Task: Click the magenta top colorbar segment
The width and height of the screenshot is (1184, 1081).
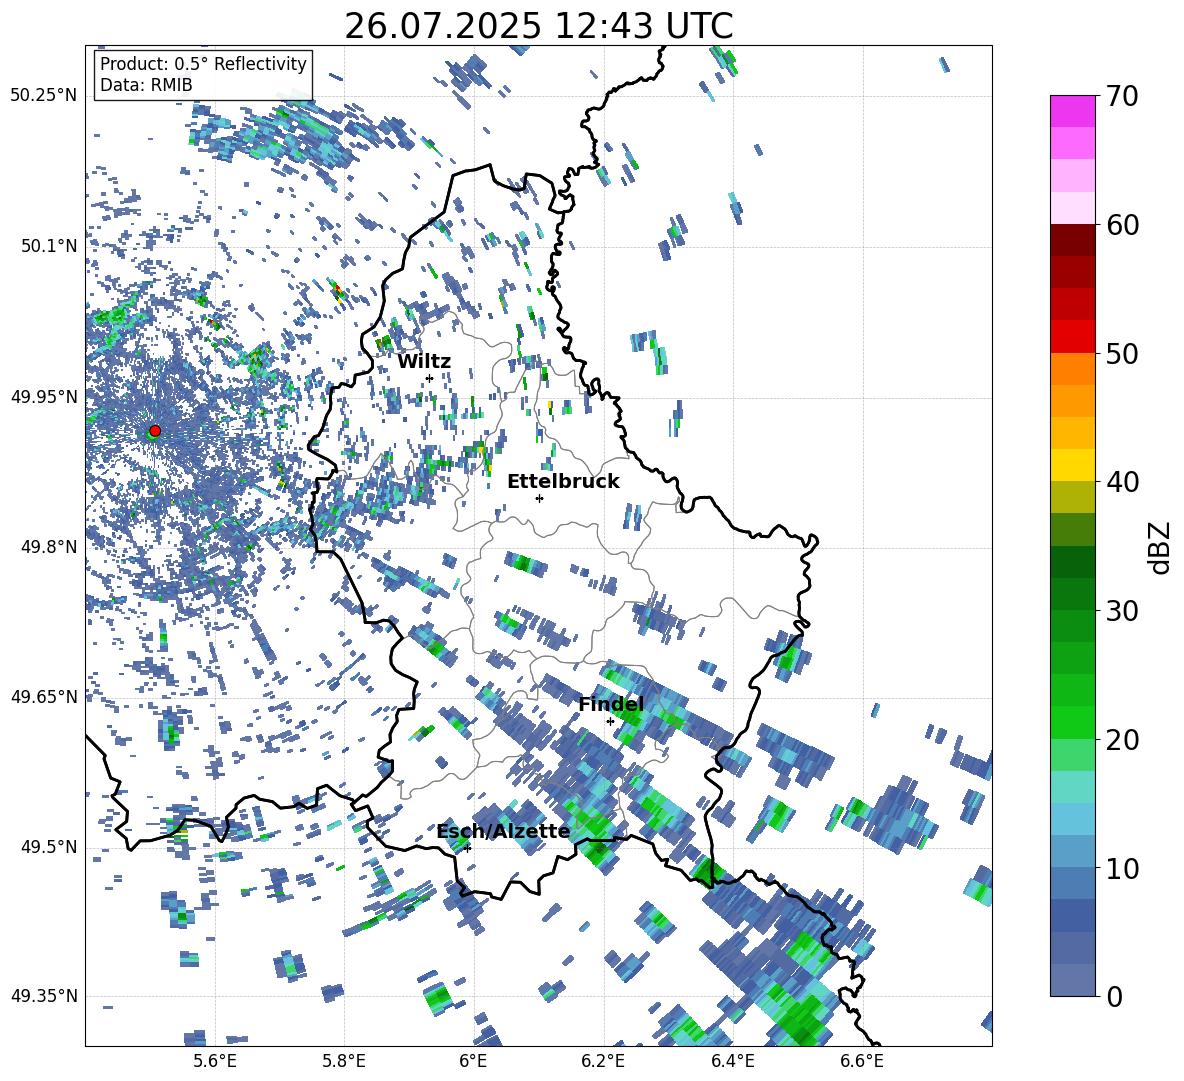Action: 1072,111
